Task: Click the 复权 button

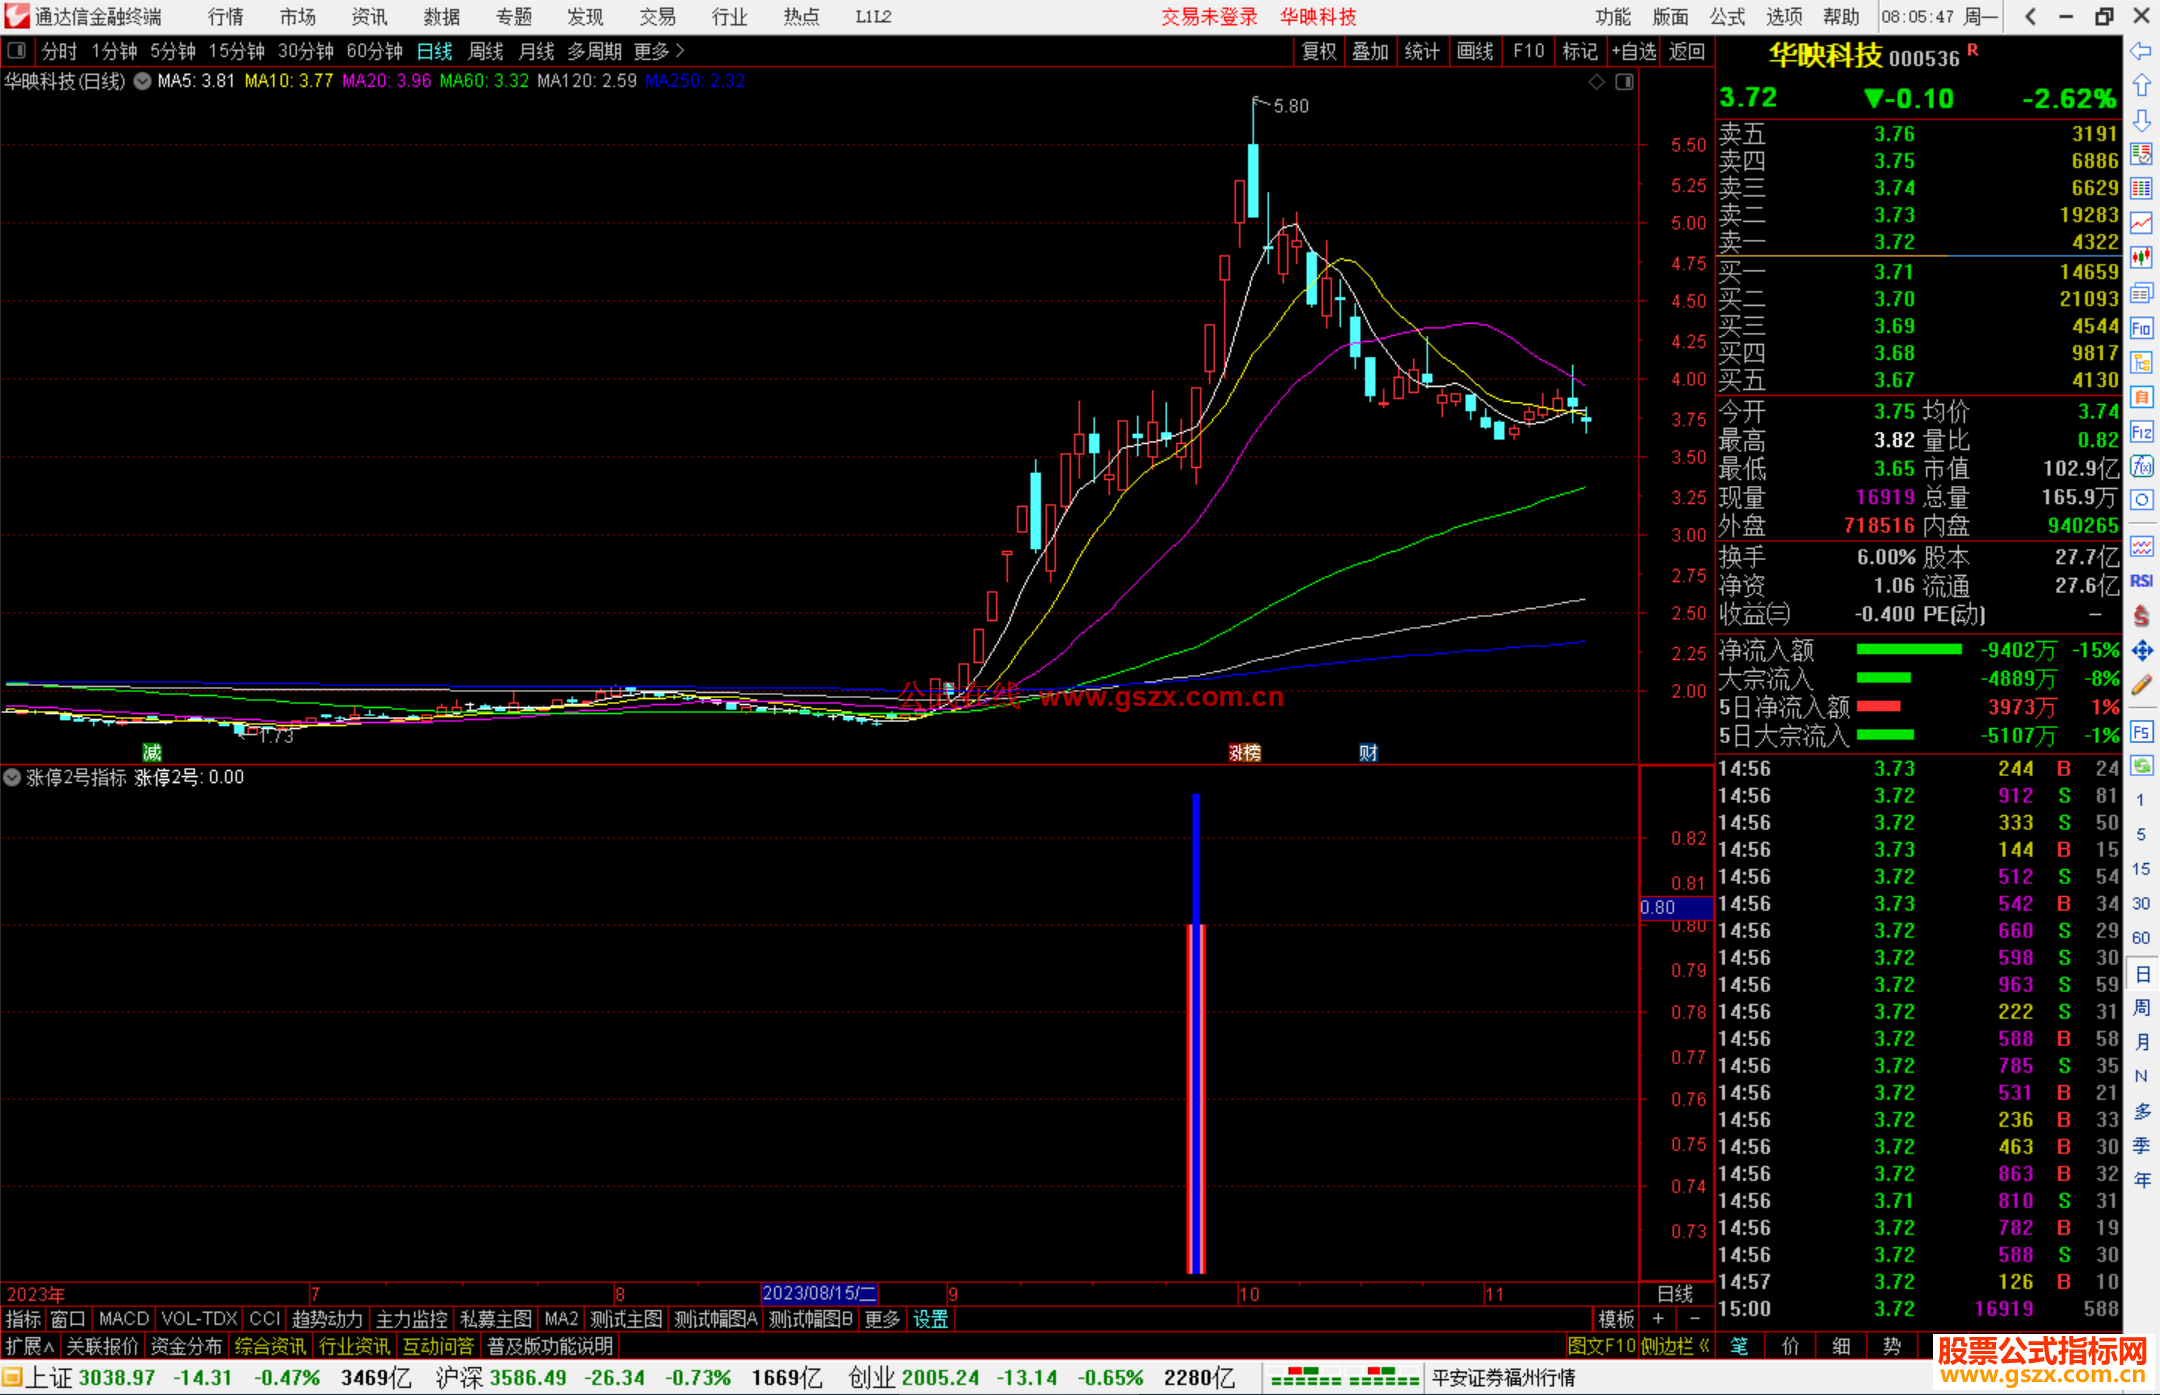Action: (1319, 51)
